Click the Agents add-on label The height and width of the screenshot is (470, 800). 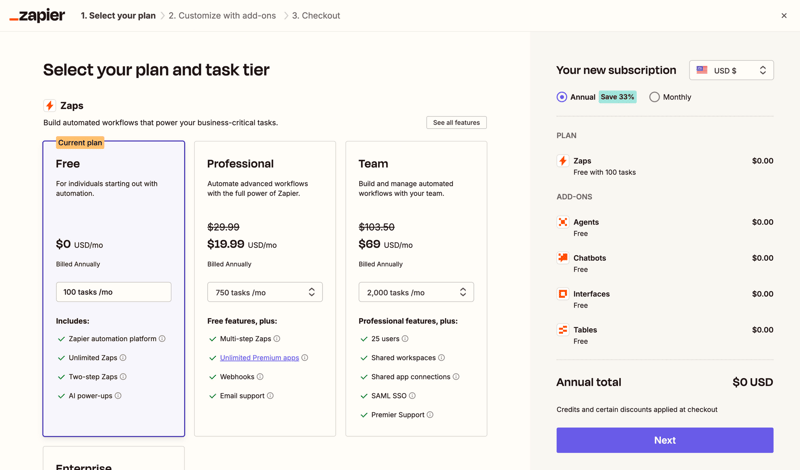586,222
